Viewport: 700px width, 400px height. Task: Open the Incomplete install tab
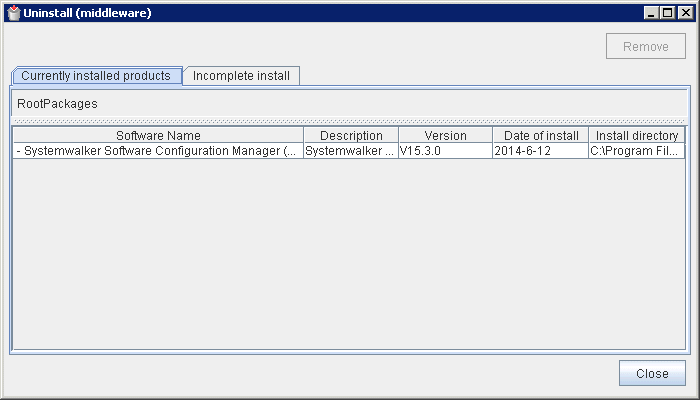tap(241, 76)
